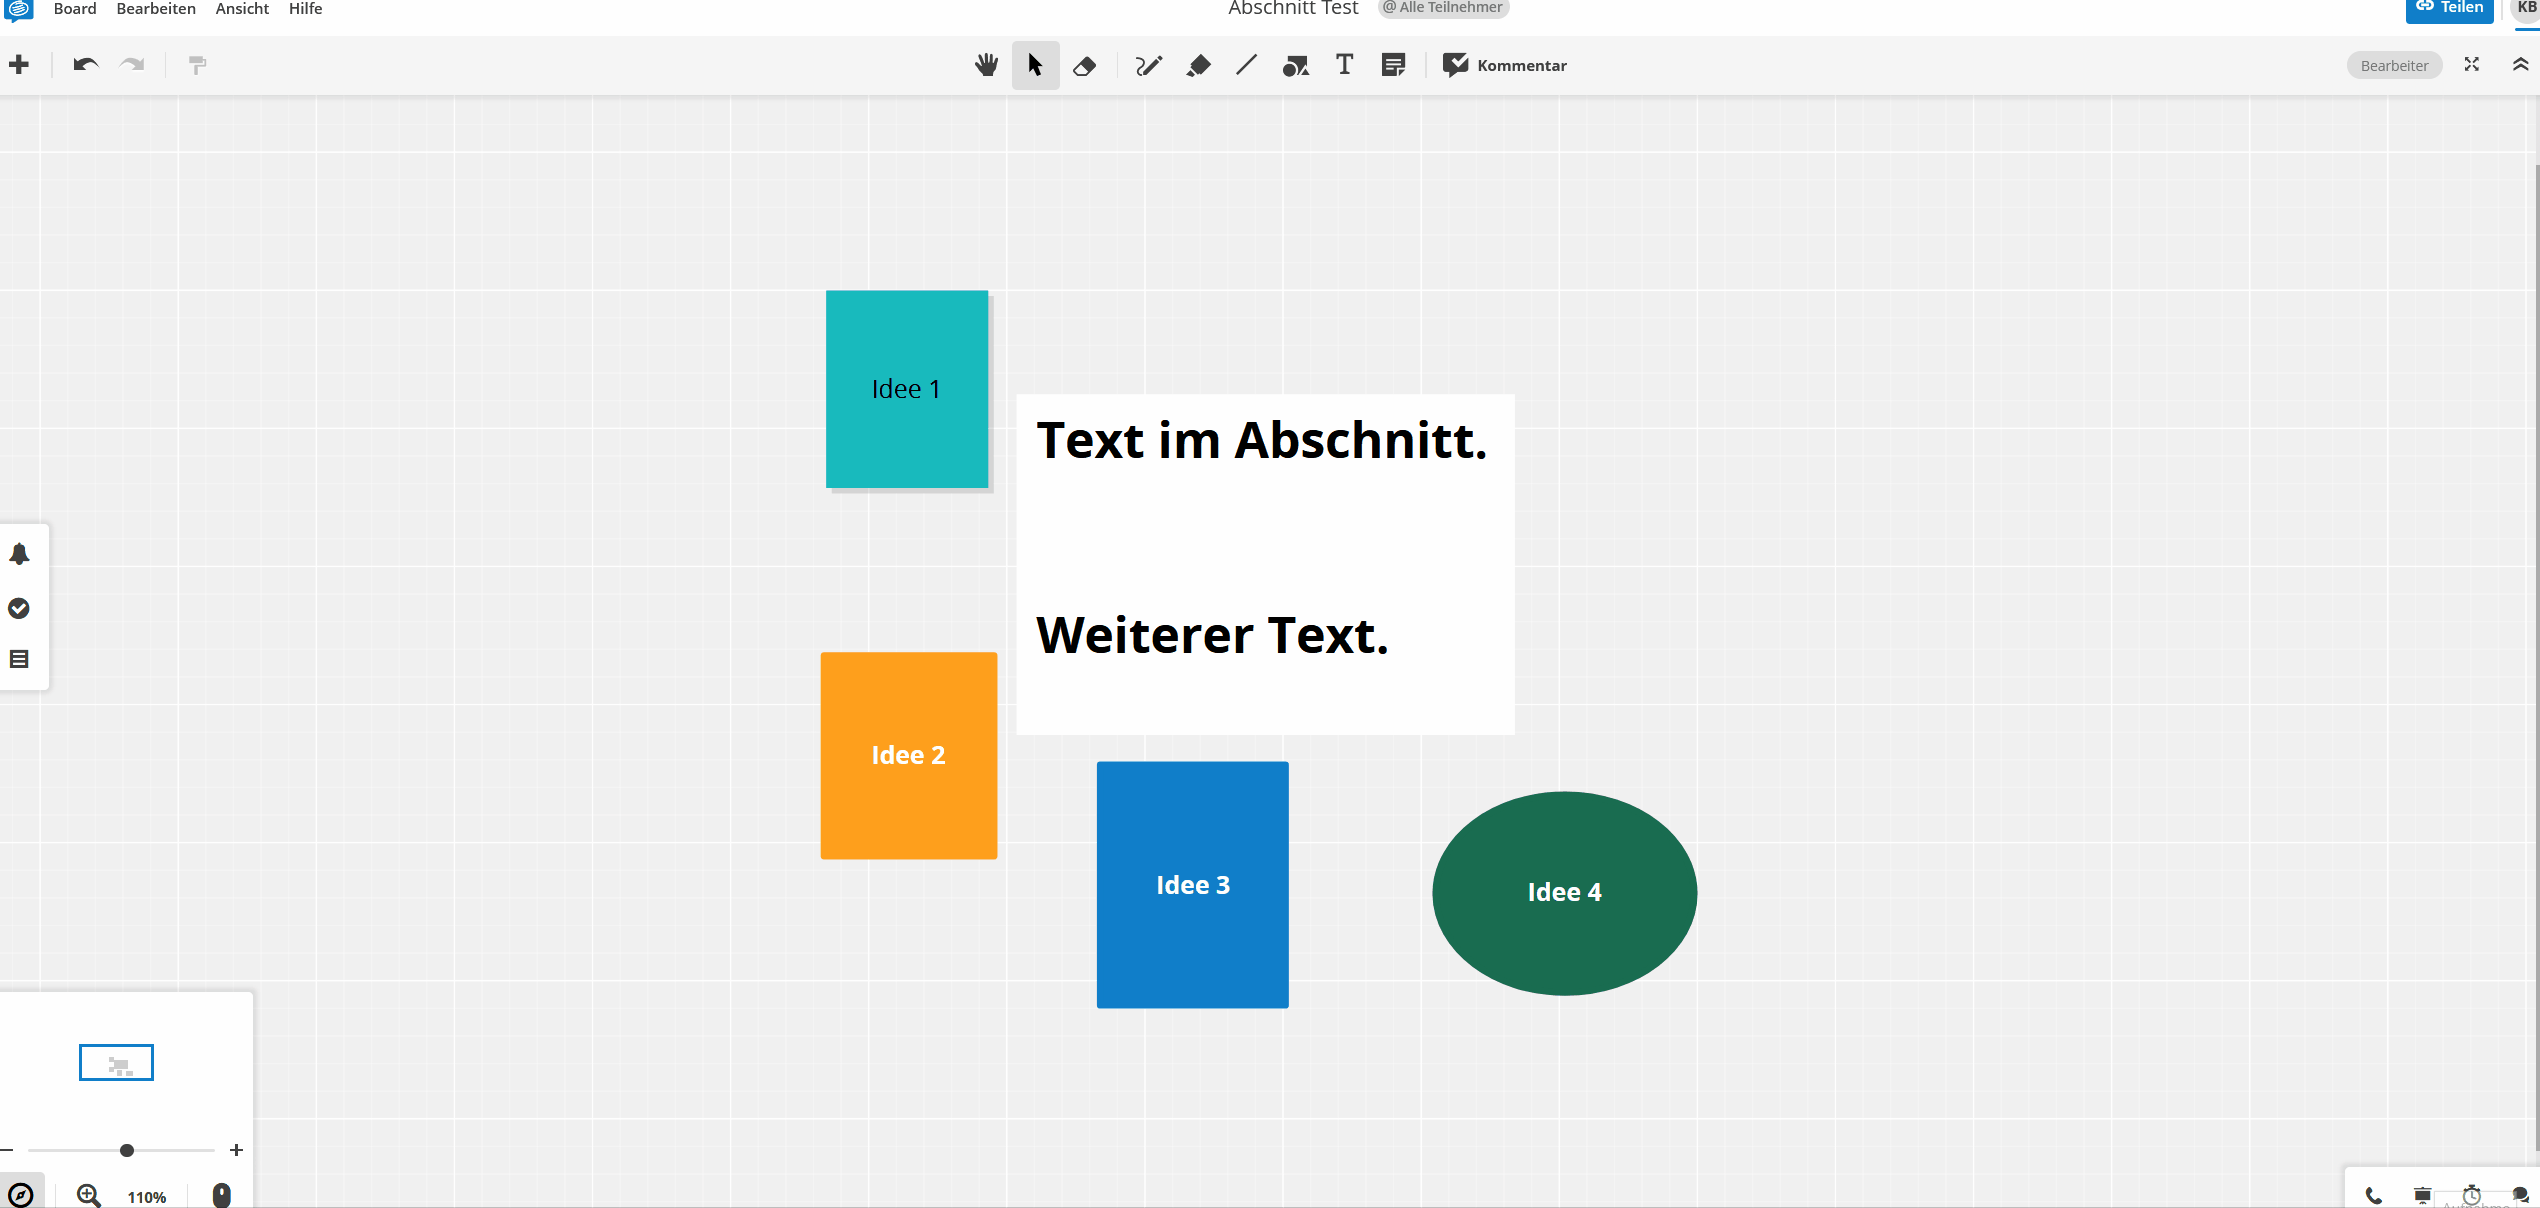Open the tasks checkmark panel
2540x1208 pixels.
pyautogui.click(x=19, y=608)
